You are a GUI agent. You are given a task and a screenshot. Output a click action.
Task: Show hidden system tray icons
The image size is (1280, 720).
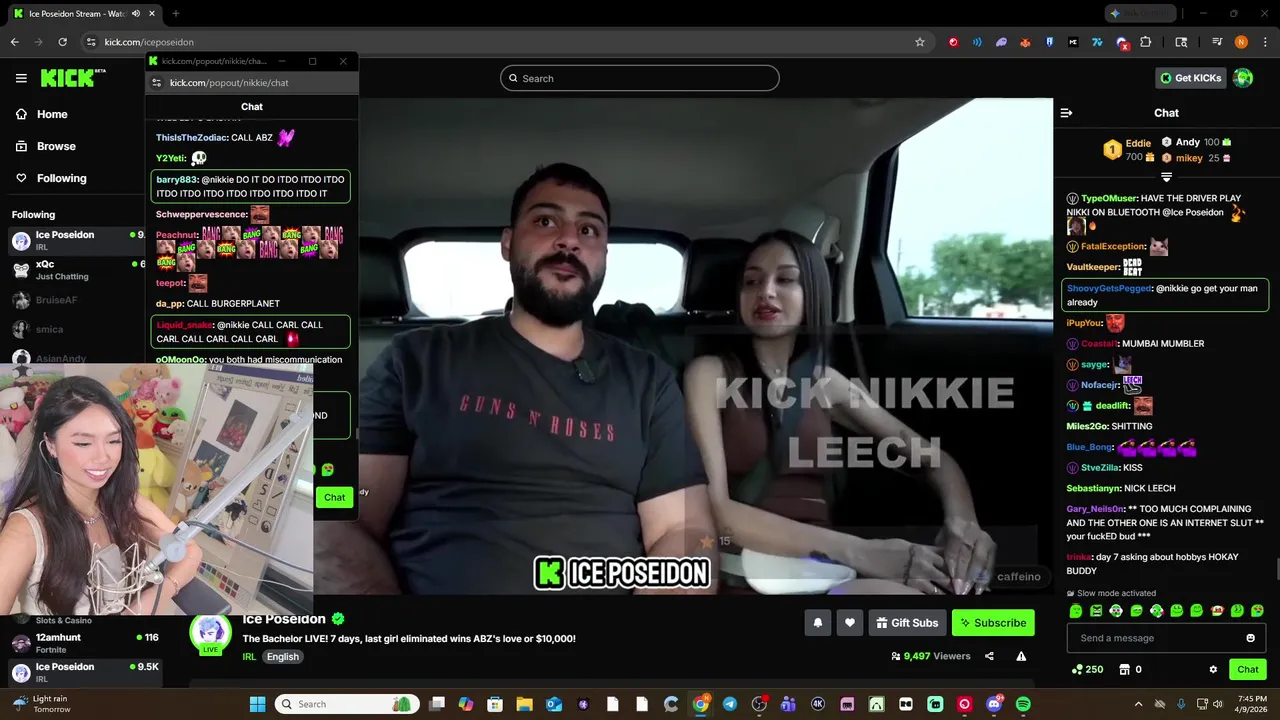[1138, 704]
